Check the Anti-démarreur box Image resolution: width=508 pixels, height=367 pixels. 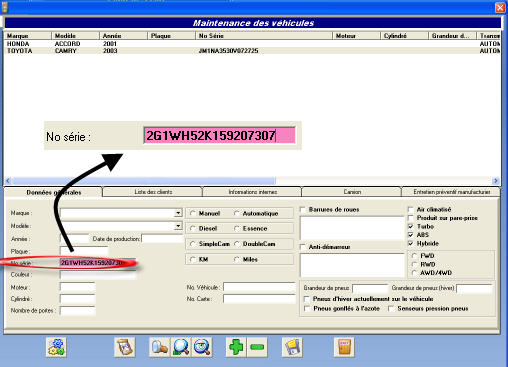point(303,247)
